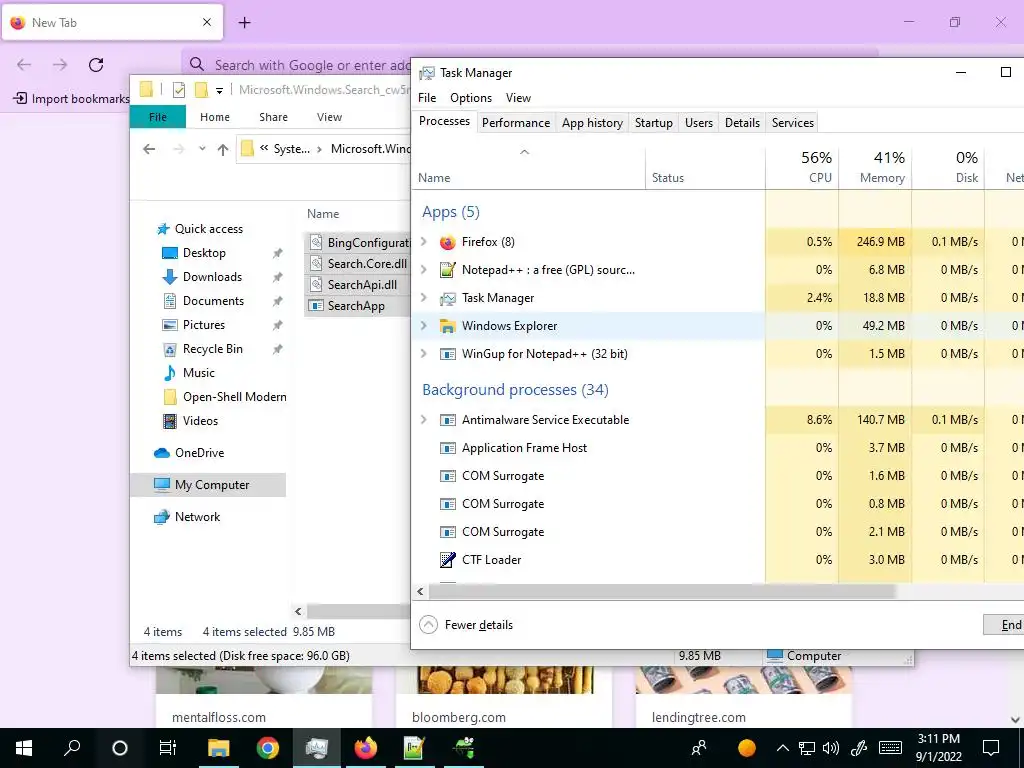This screenshot has height=768, width=1024.
Task: Switch to the Startup tab
Action: [654, 123]
